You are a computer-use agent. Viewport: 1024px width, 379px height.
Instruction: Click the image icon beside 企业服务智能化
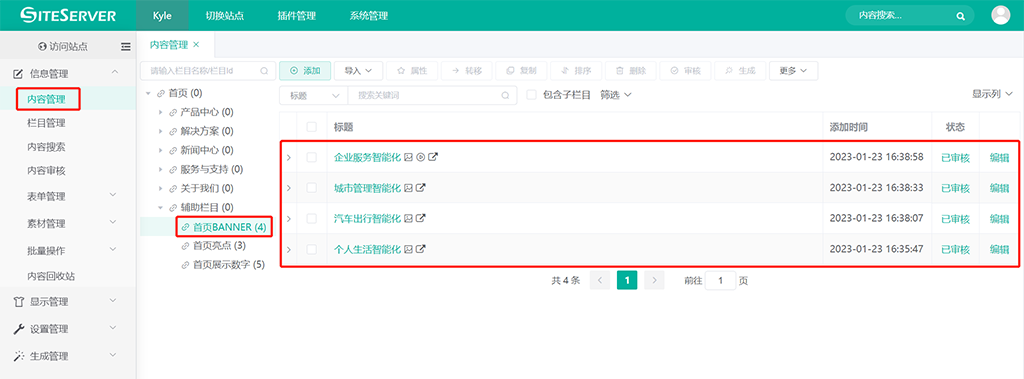[408, 157]
